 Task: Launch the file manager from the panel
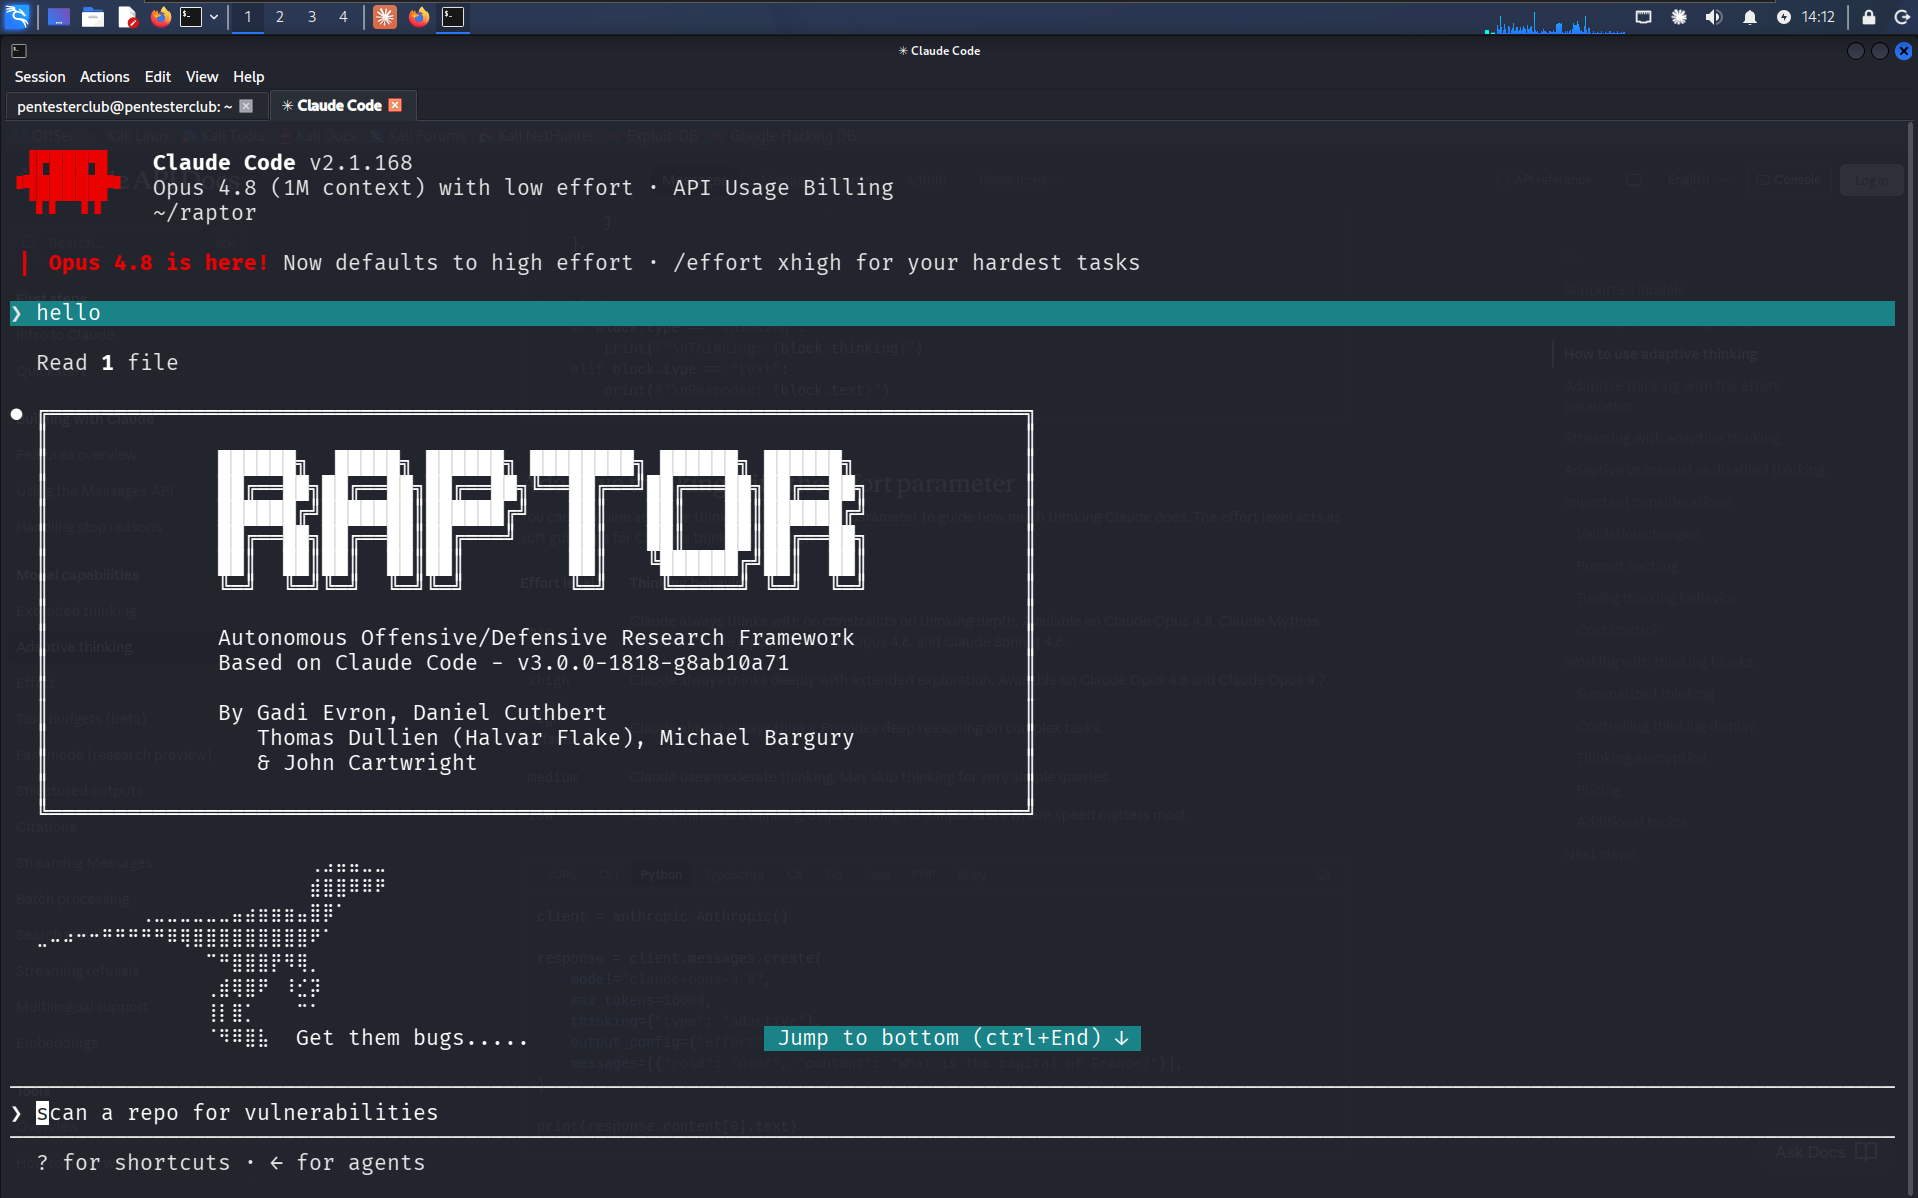coord(93,16)
